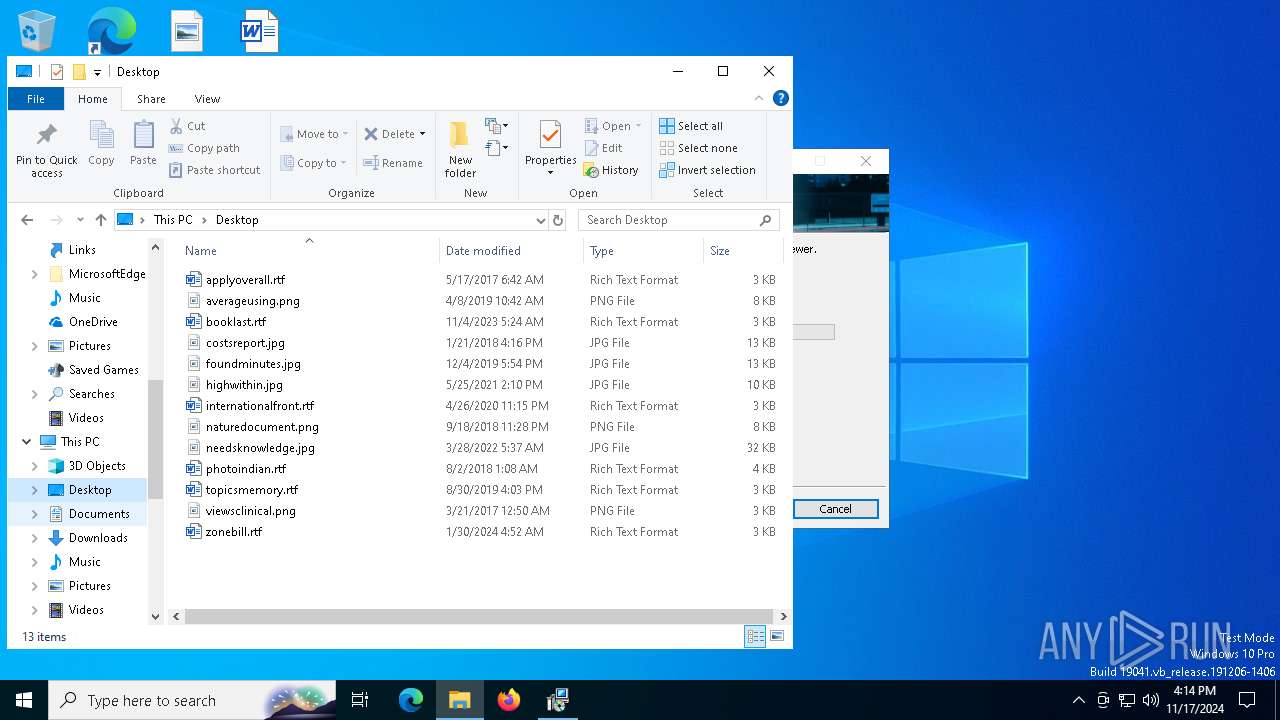
Task: Open Move to dropdown
Action: (x=314, y=134)
